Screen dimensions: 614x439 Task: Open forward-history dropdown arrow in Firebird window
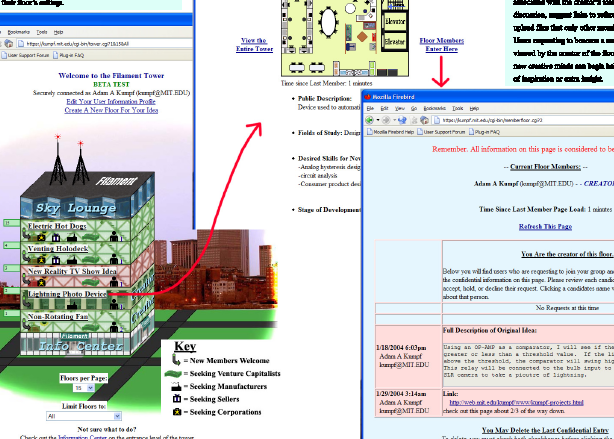coord(394,120)
